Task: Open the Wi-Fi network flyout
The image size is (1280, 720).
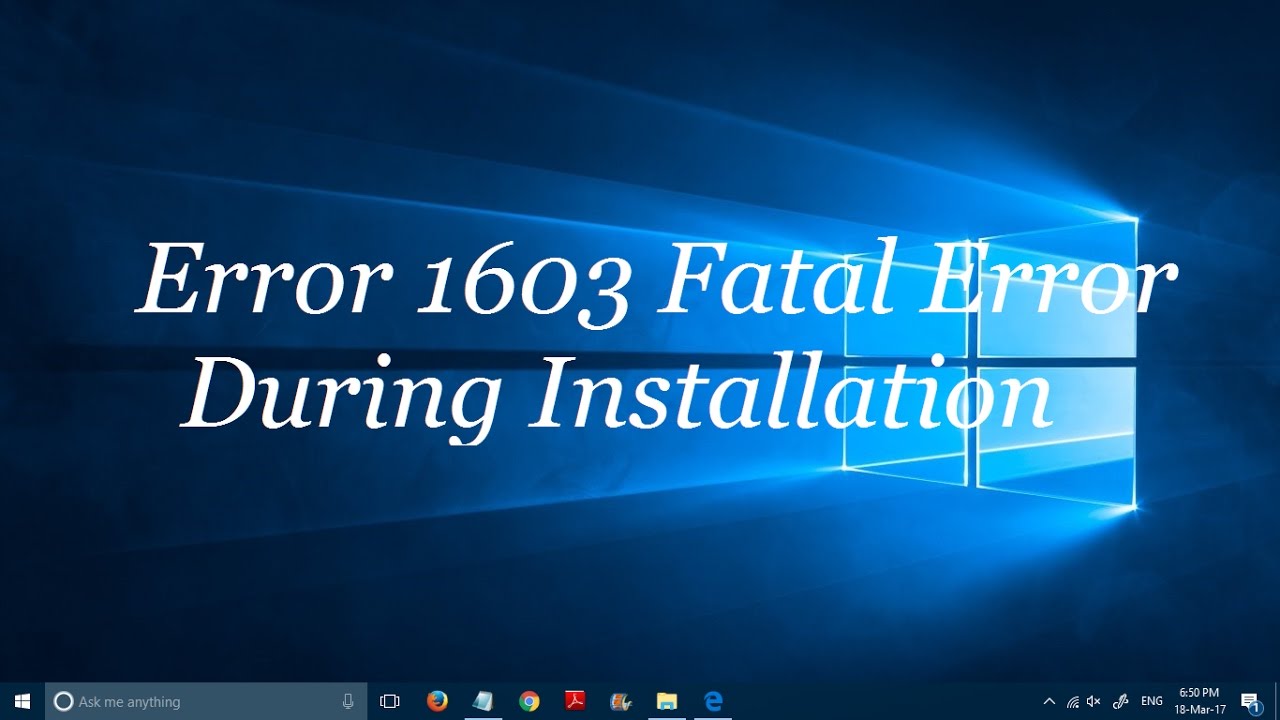Action: pyautogui.click(x=1072, y=701)
